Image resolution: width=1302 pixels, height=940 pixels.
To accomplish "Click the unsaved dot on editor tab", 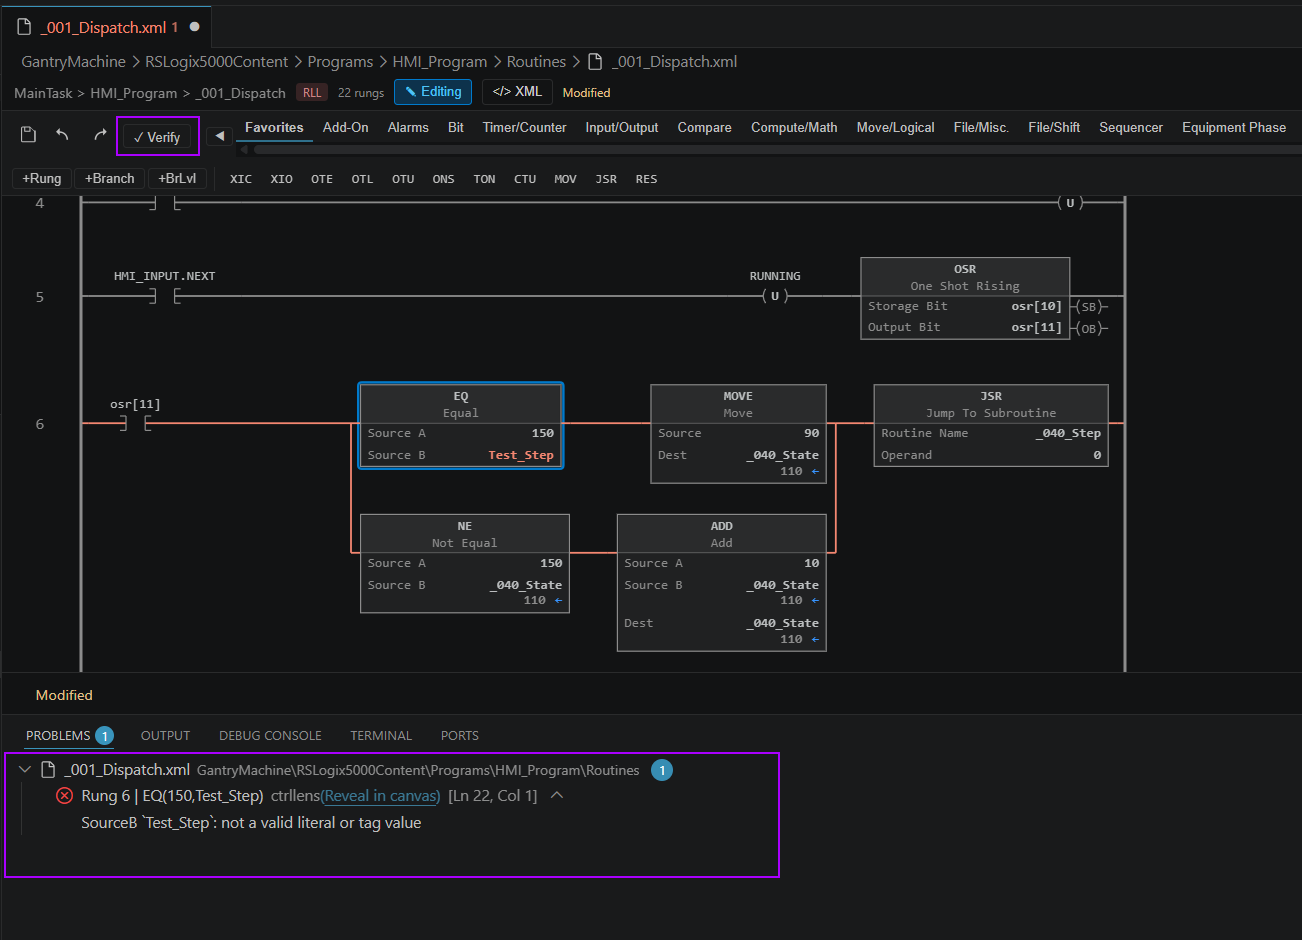I will (194, 27).
